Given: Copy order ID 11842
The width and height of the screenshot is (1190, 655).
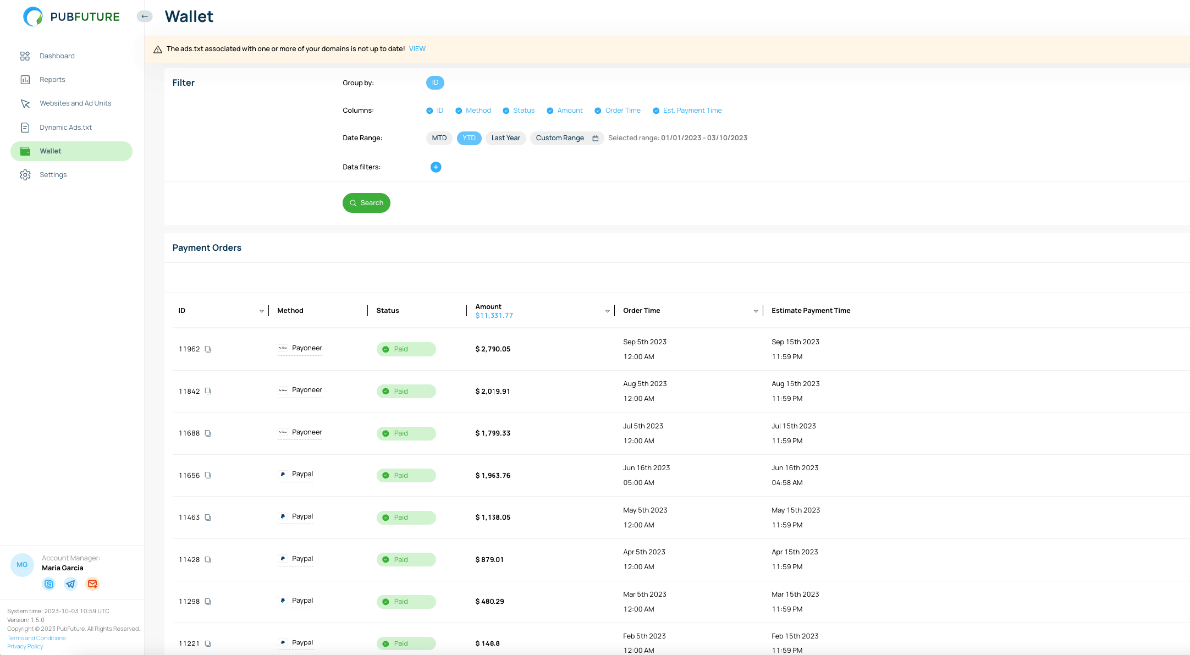Looking at the screenshot, I should click(208, 392).
